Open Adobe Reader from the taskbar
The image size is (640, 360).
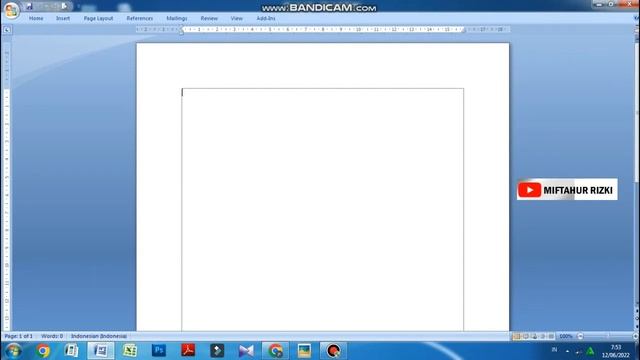pyautogui.click(x=188, y=351)
